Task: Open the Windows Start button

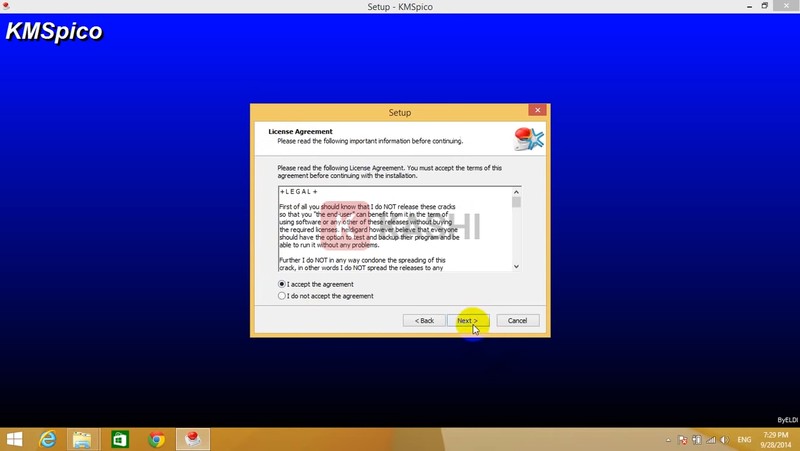Action: click(14, 439)
